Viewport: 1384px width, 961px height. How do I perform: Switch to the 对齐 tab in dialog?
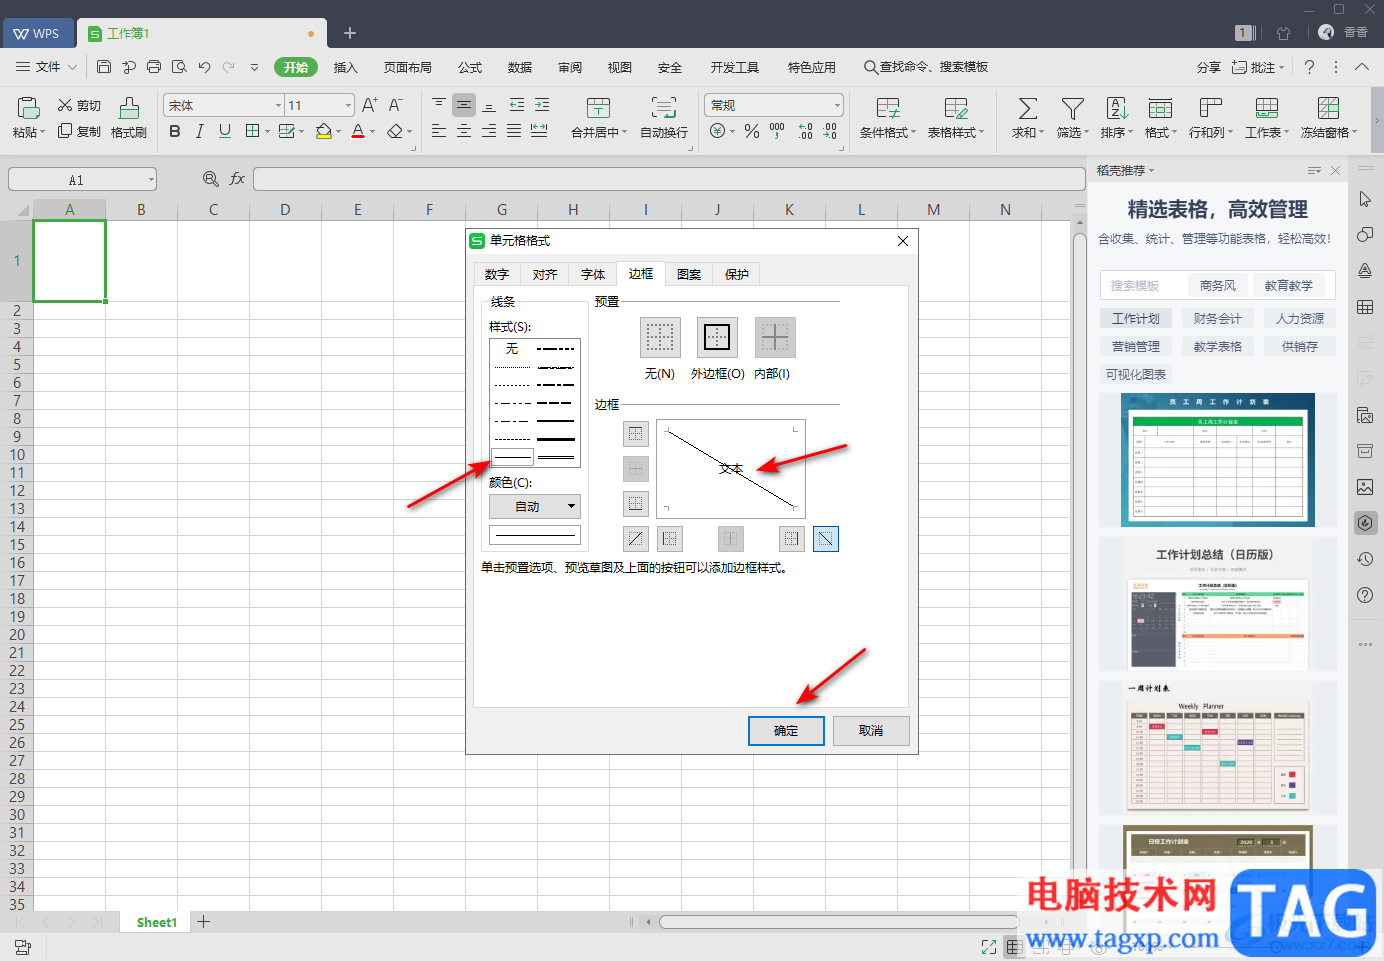pyautogui.click(x=545, y=274)
